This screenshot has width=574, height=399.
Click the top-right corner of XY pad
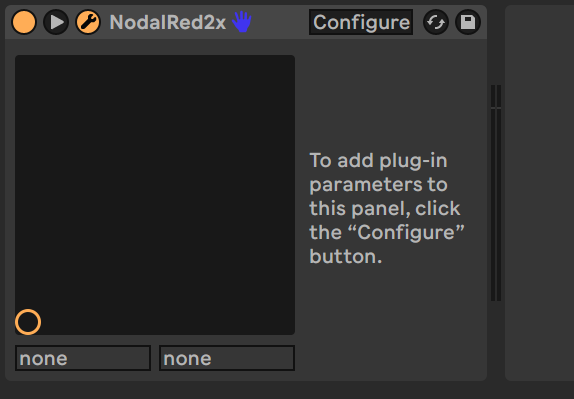(291, 59)
